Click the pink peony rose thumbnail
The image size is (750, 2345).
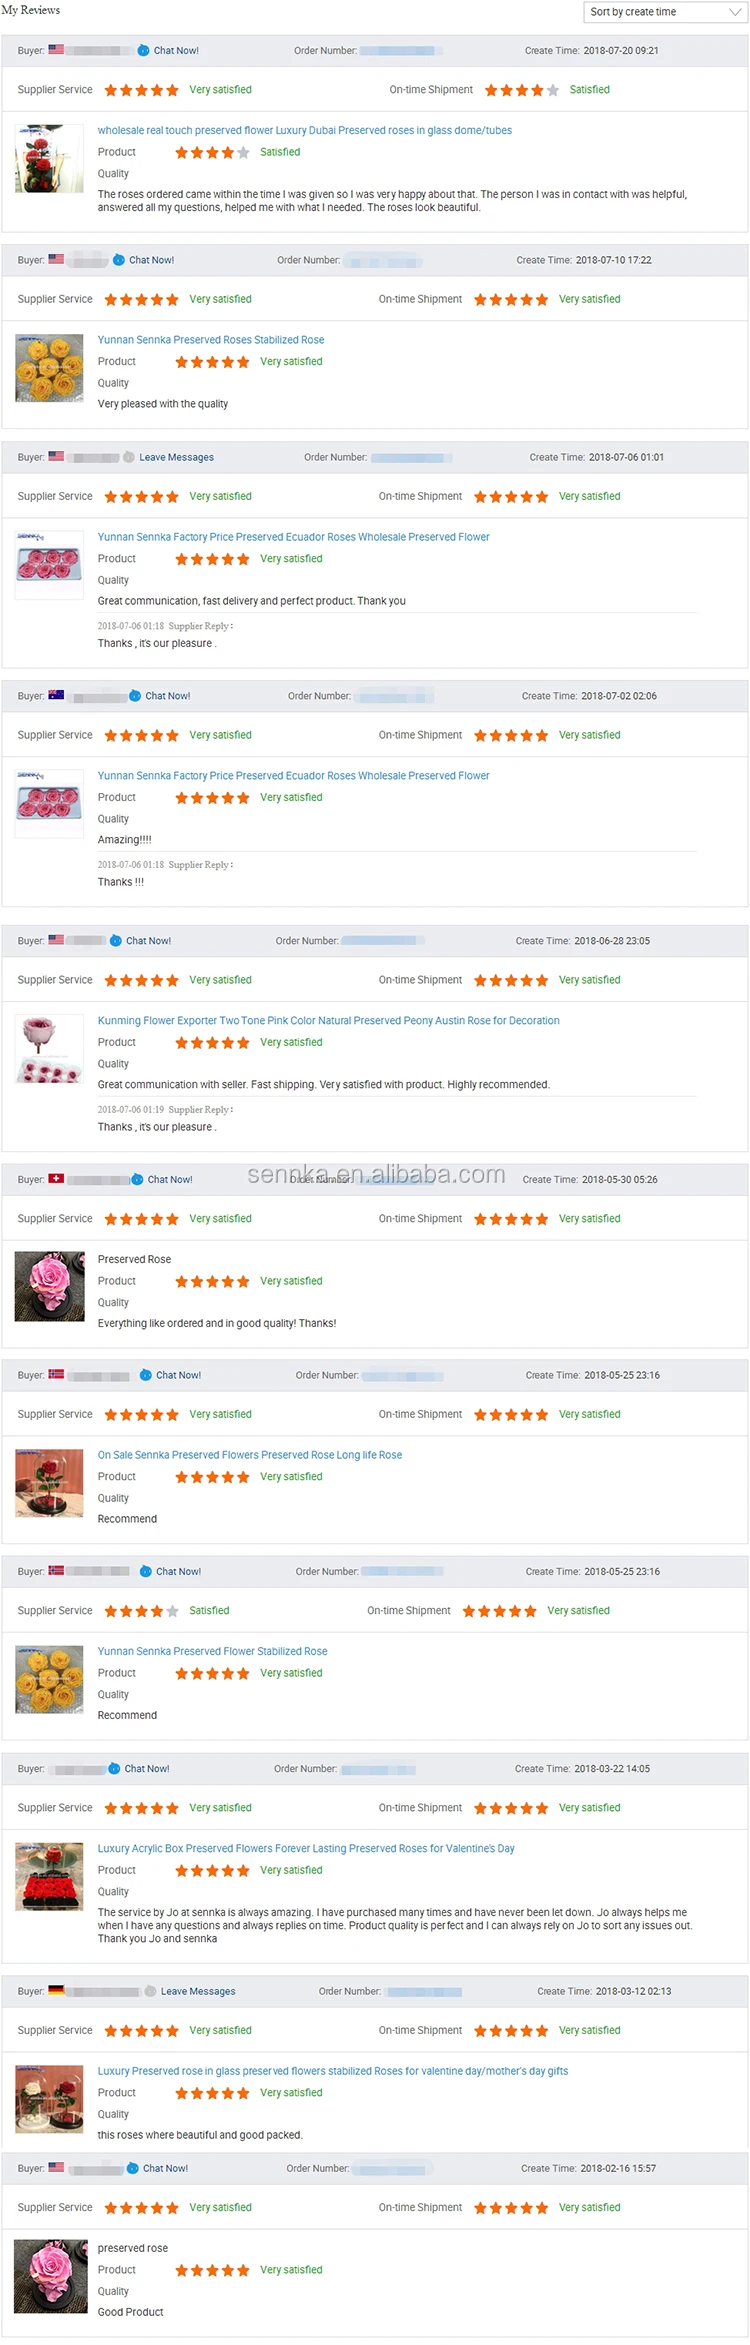(x=50, y=1050)
